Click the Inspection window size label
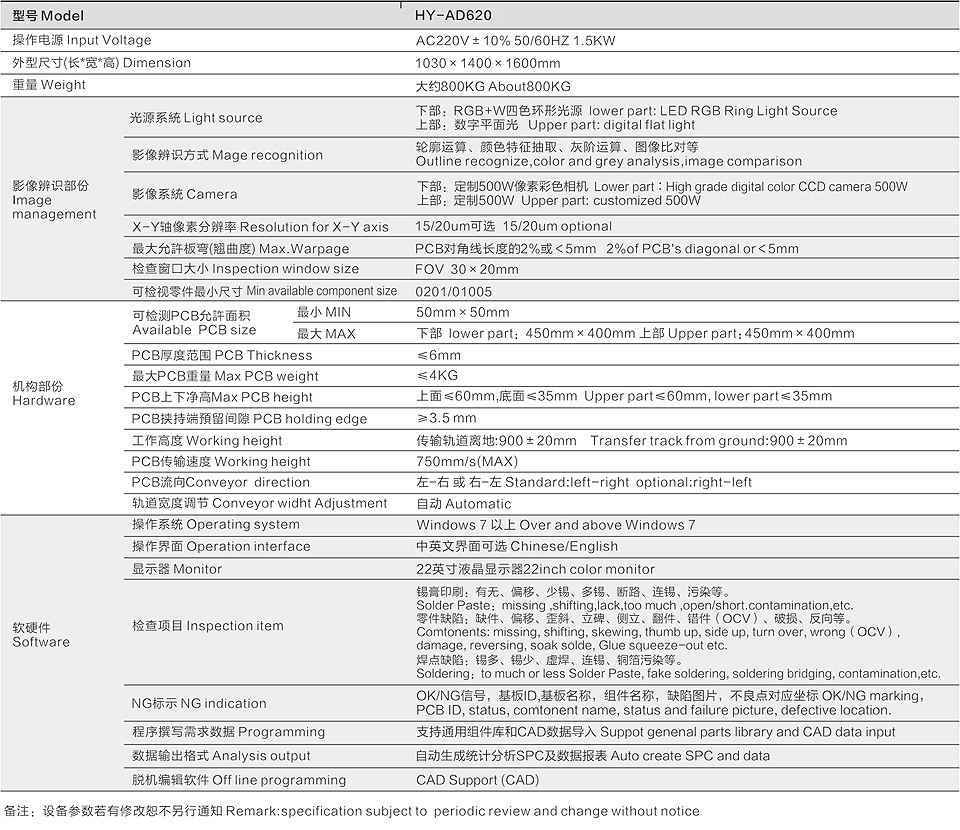The height and width of the screenshot is (830, 960). (x=246, y=269)
